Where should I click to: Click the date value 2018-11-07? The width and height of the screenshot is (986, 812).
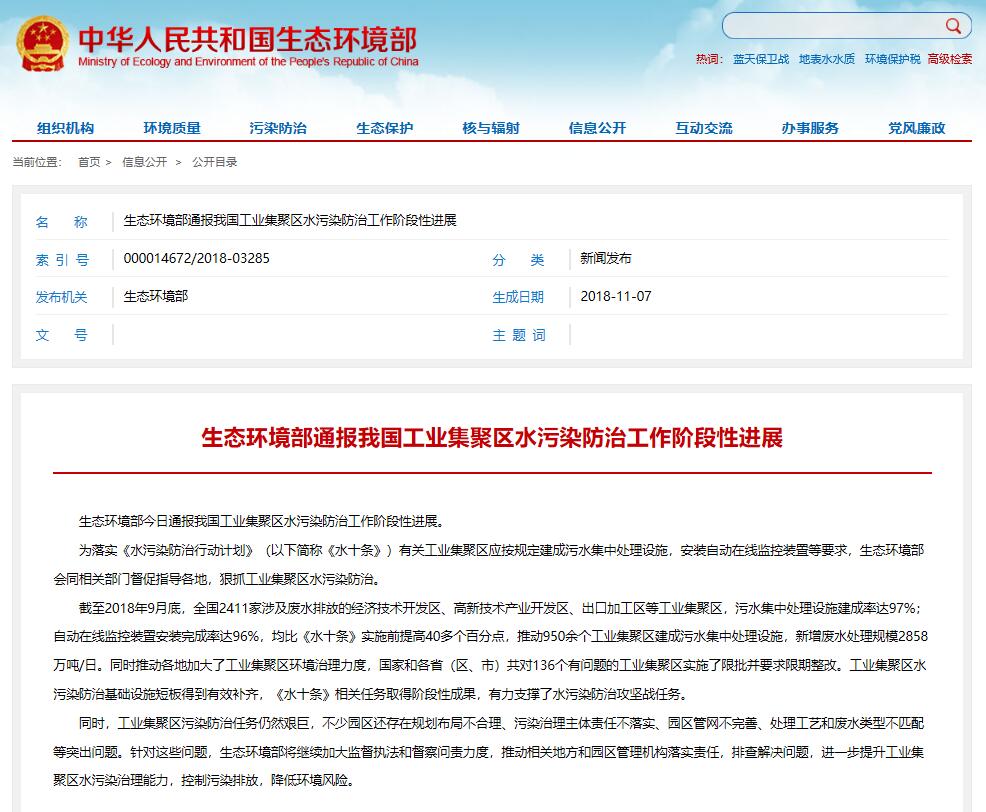click(x=616, y=296)
